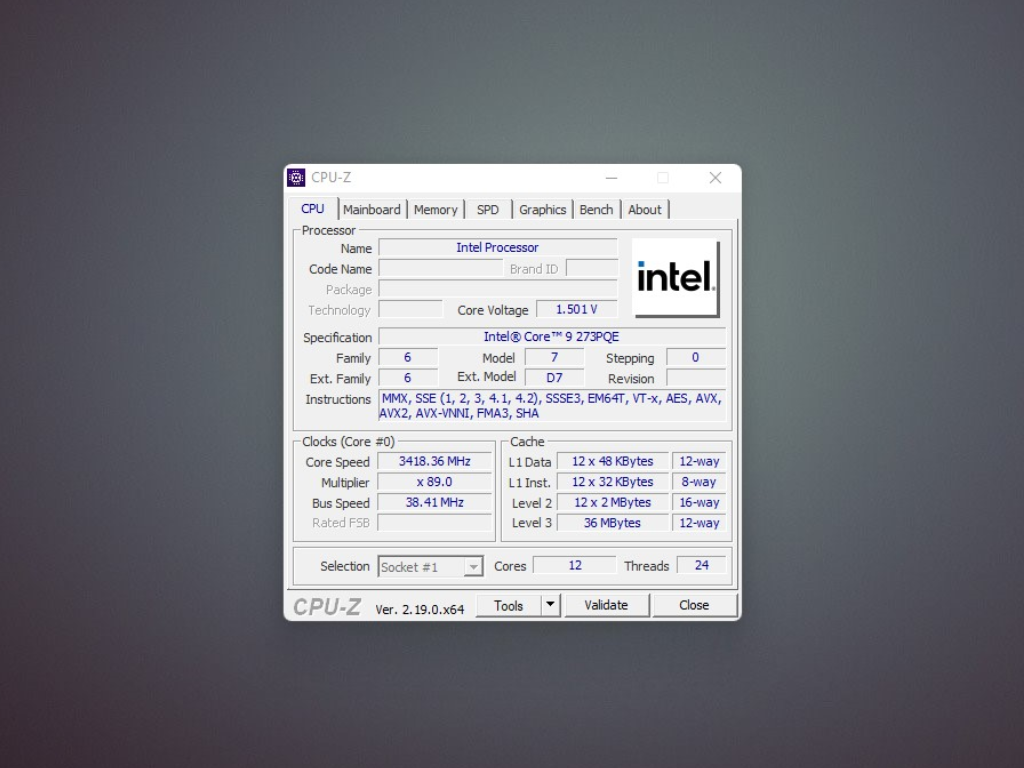Click the Multiplier value field

point(434,482)
